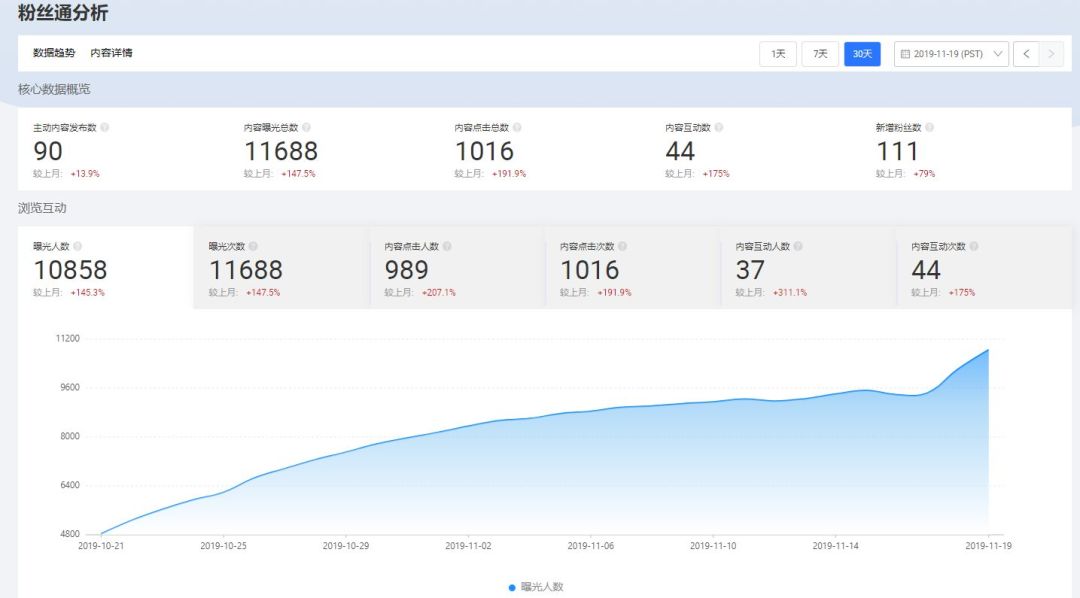Click info icon next to 内容点击总数
1080x598 pixels.
517,128
